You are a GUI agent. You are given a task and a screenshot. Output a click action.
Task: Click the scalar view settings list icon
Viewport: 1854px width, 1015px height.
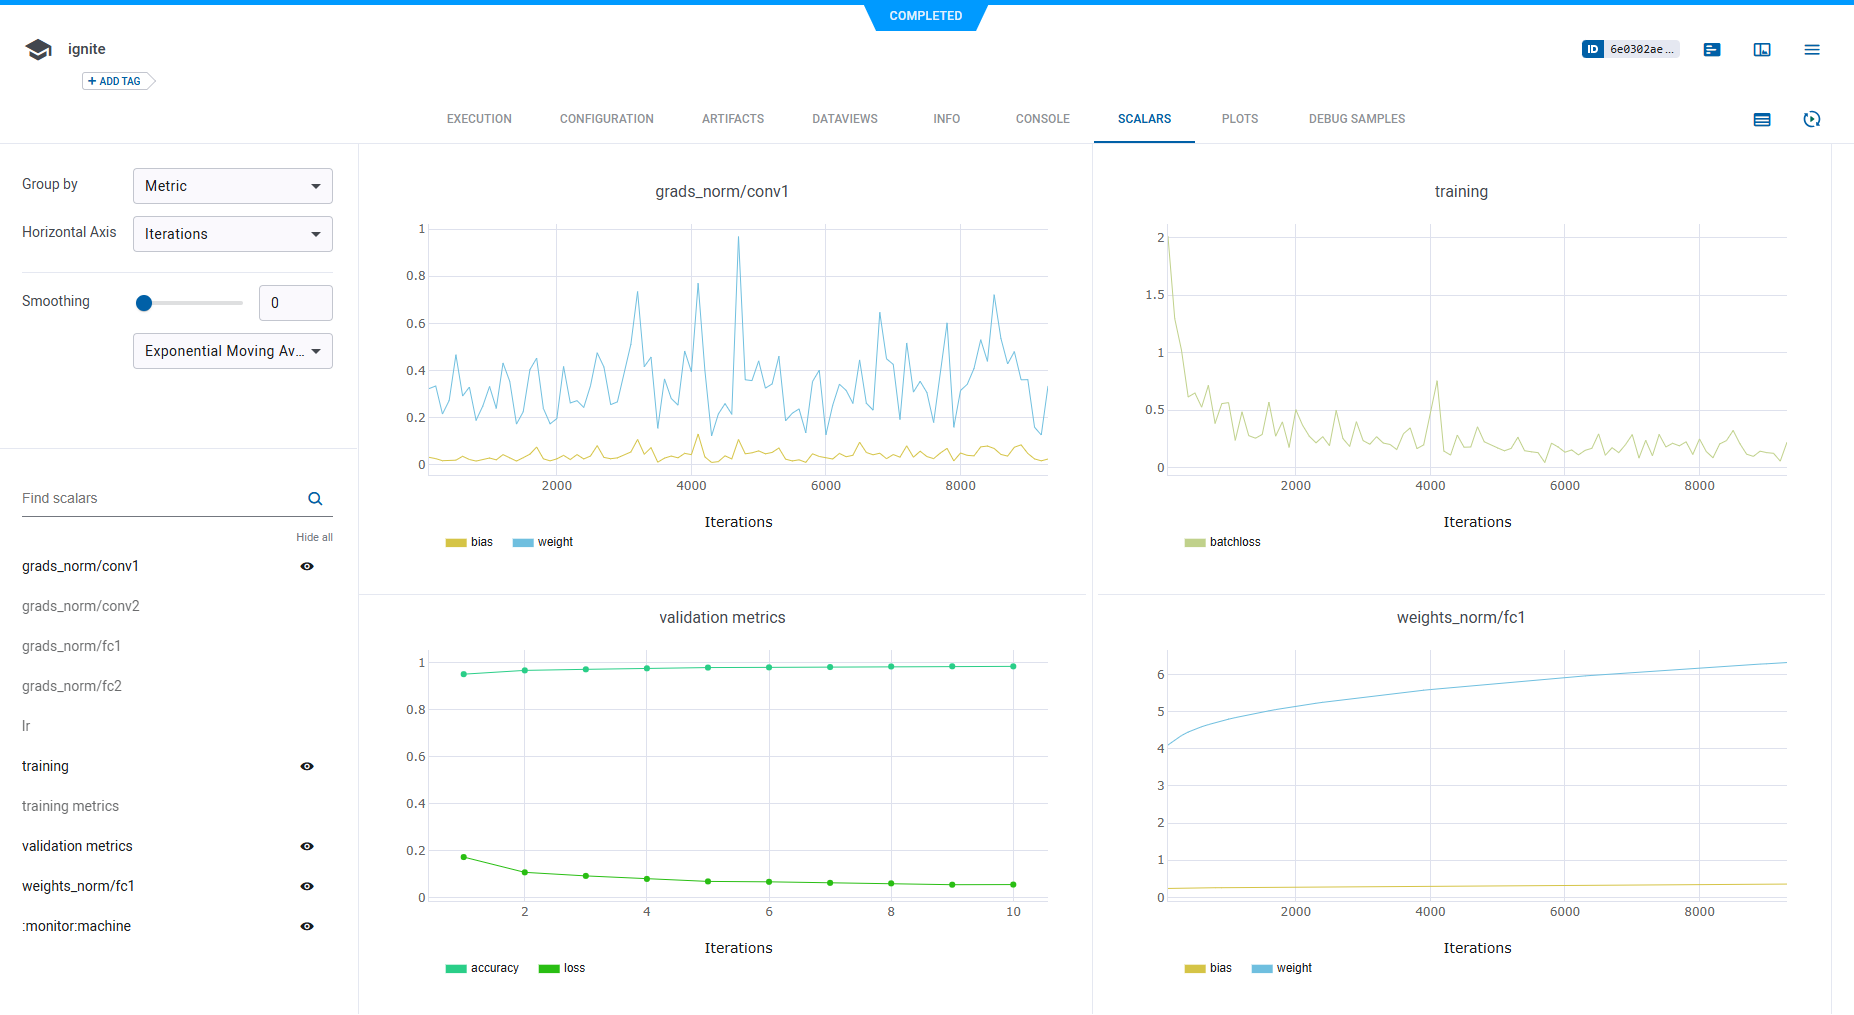(1762, 120)
